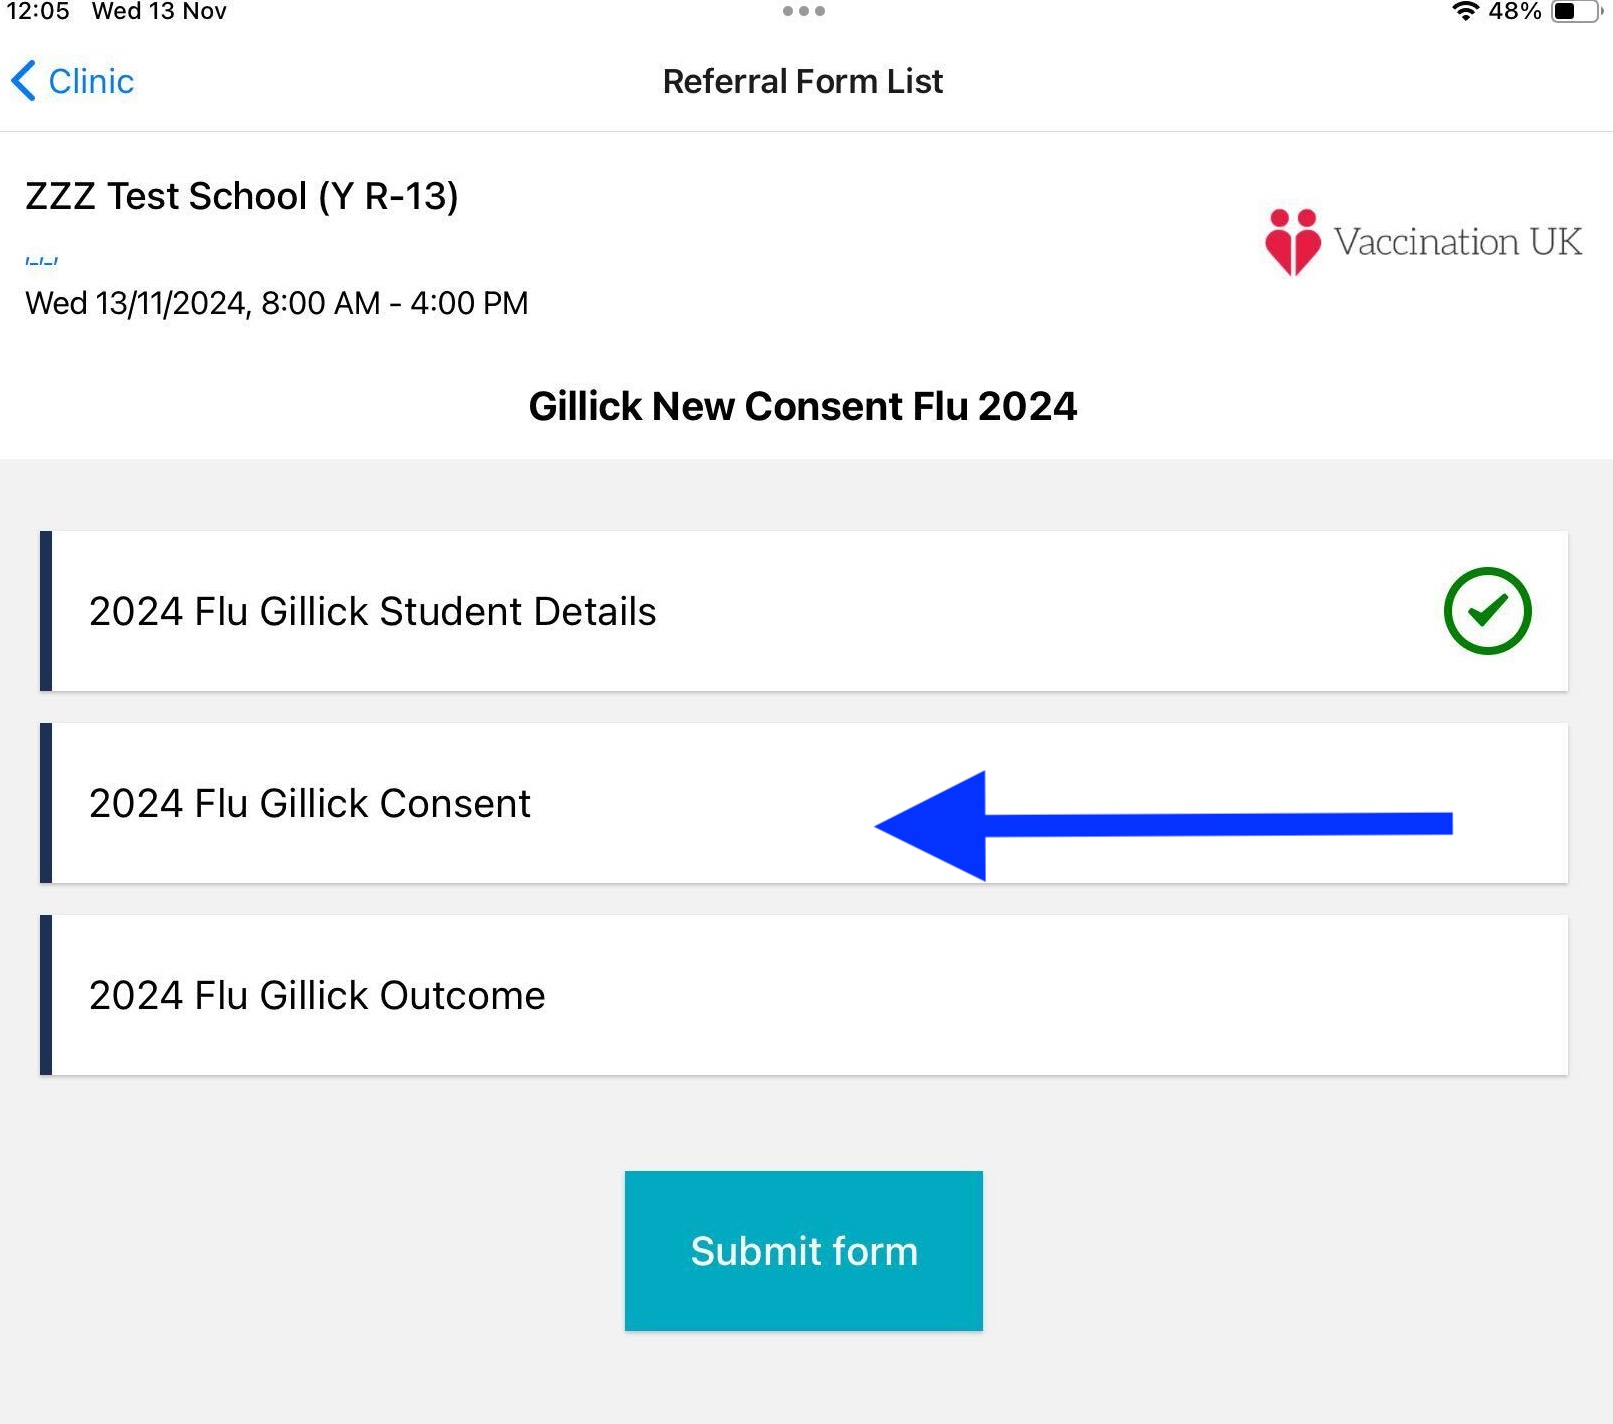
Task: Tap the small blue date placeholder link
Action: point(41,261)
